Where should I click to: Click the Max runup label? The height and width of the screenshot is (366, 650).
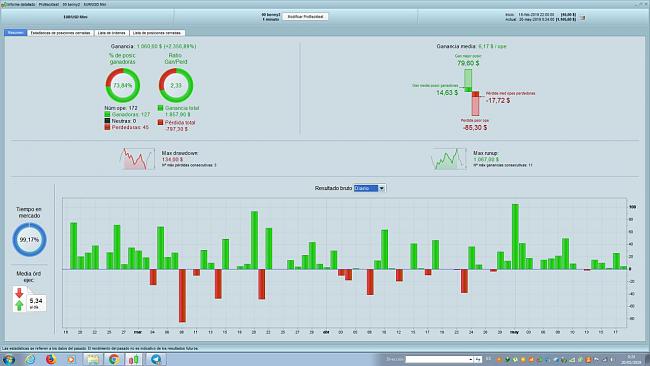tap(486, 153)
